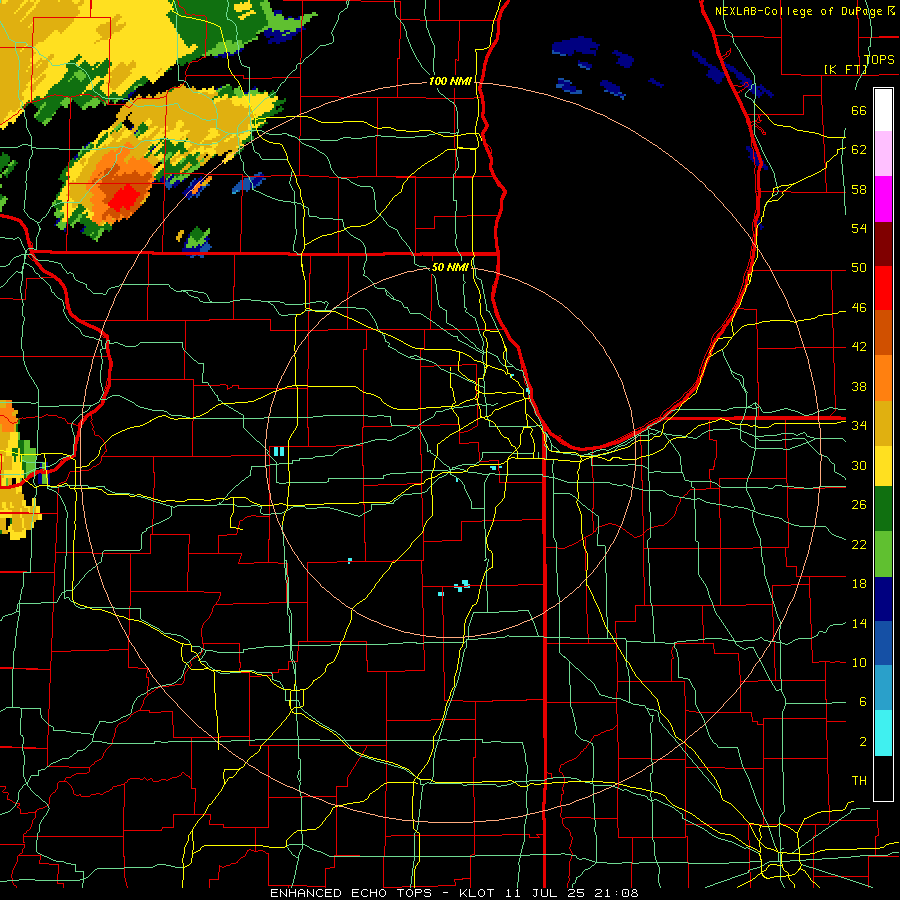Screen dimensions: 900x900
Task: Click the legend value "26"
Action: [x=859, y=505]
